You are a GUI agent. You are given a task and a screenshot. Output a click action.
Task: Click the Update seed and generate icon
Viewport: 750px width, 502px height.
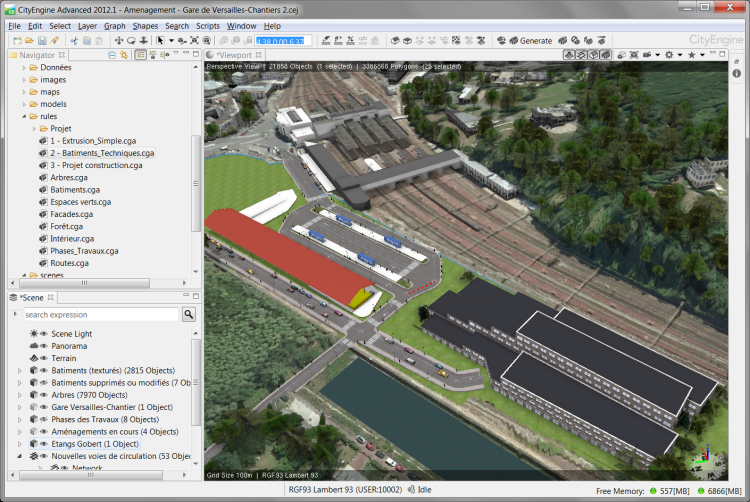click(563, 41)
